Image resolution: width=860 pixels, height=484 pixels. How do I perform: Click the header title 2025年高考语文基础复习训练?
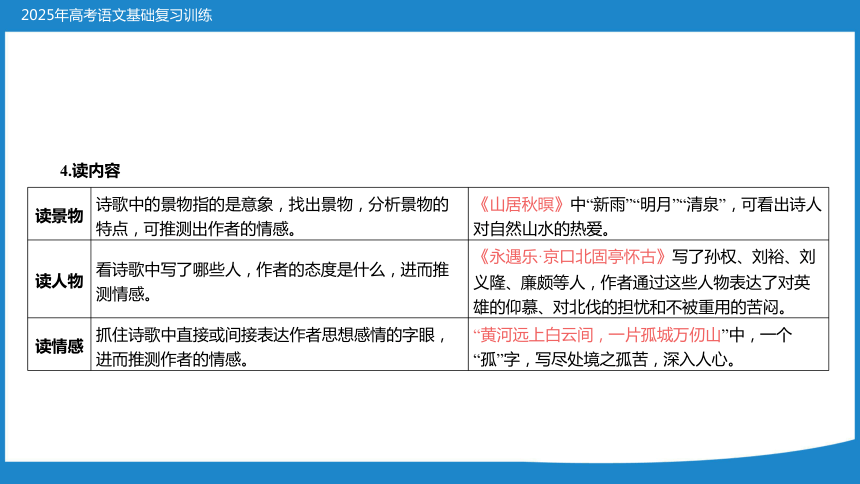116,15
